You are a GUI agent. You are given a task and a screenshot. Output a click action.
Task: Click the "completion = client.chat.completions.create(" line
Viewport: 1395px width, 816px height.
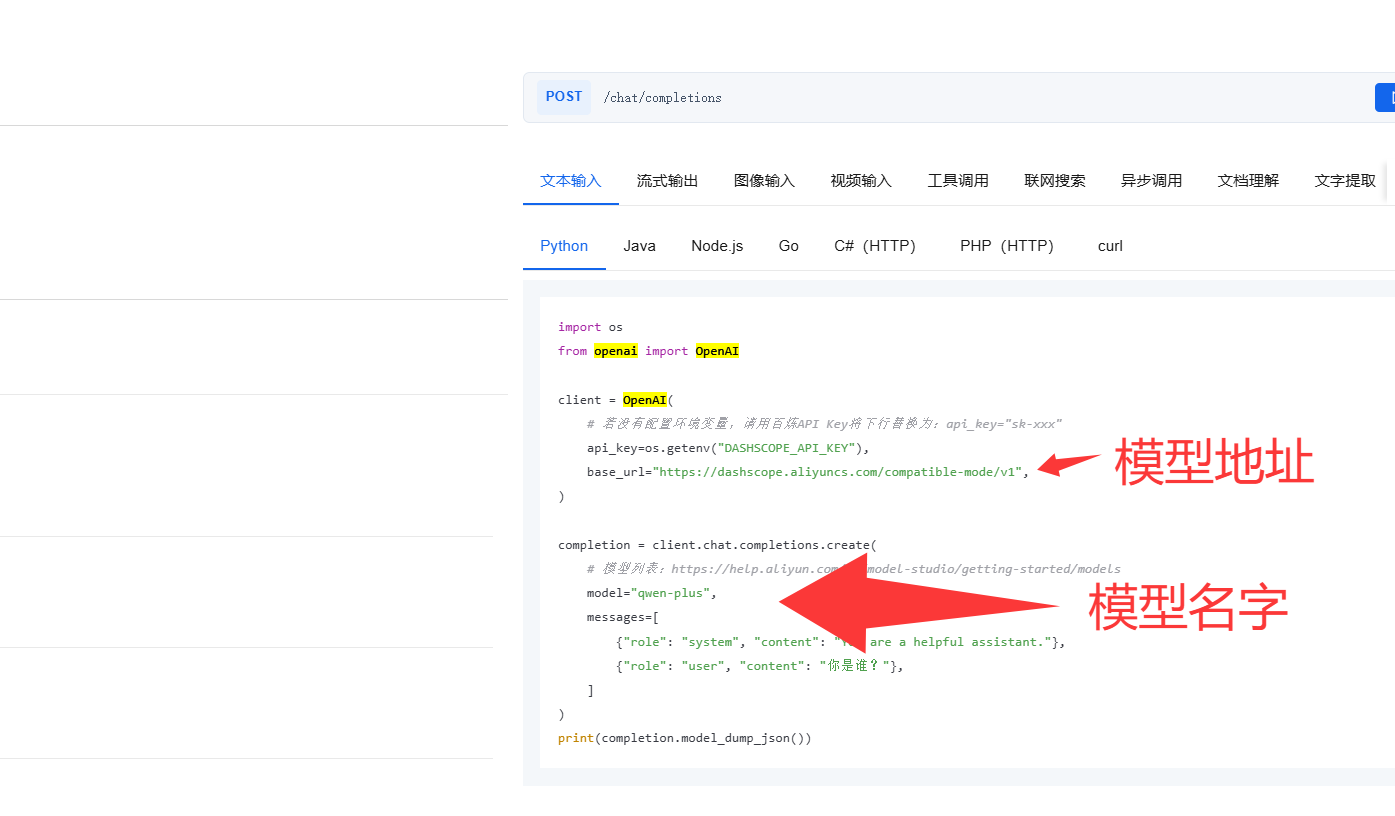[717, 545]
